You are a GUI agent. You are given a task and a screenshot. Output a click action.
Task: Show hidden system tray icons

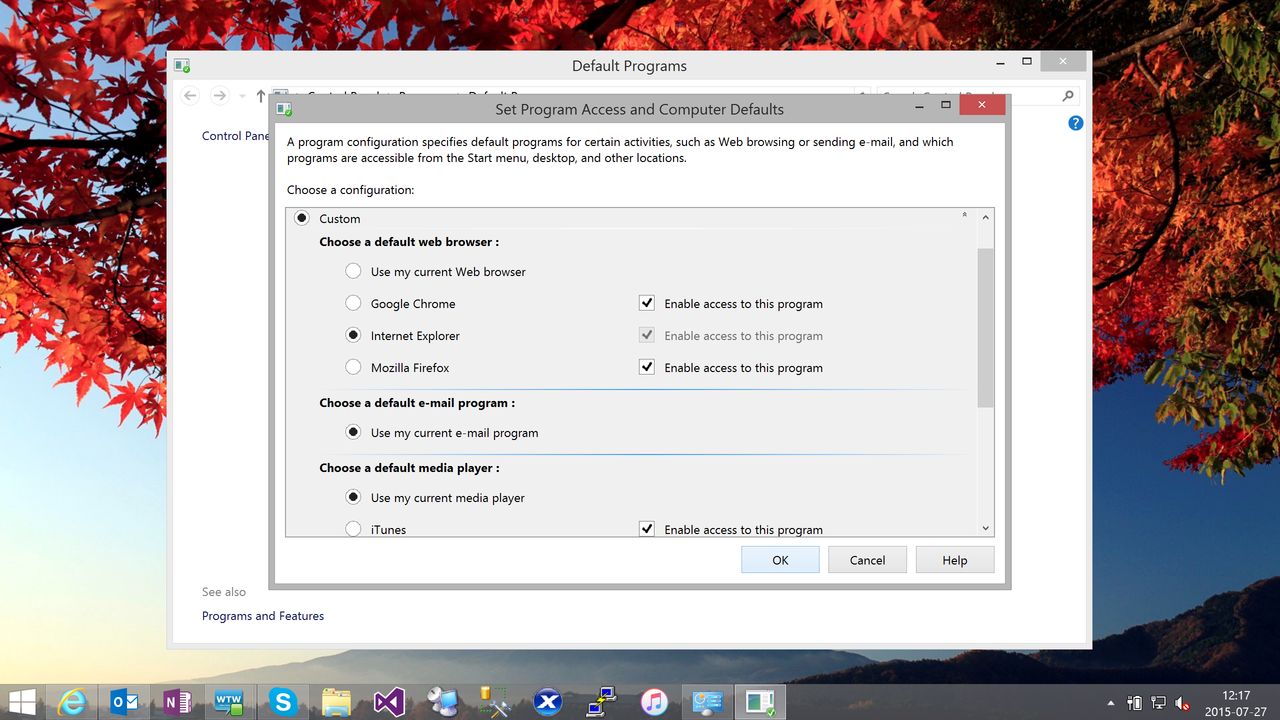click(x=1111, y=703)
